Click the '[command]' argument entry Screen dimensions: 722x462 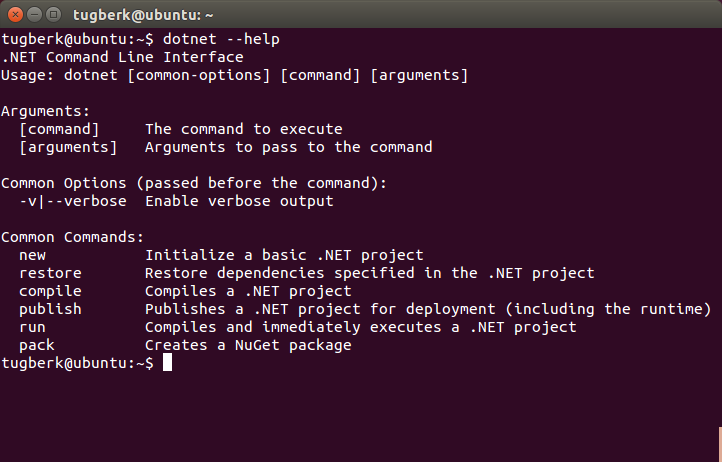click(x=59, y=129)
